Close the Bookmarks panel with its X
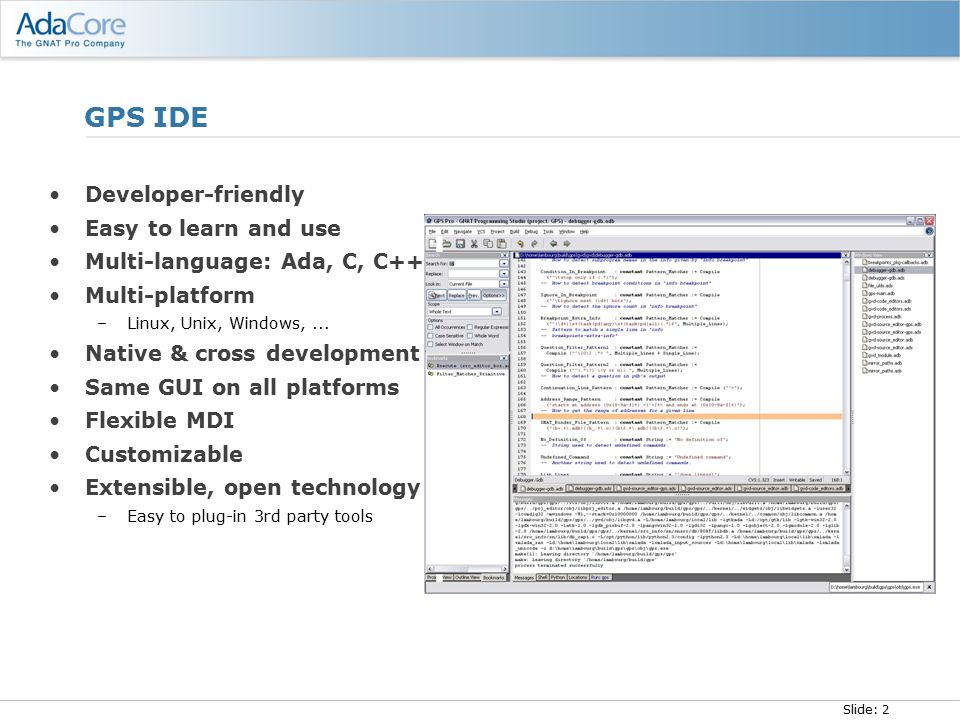 point(503,358)
